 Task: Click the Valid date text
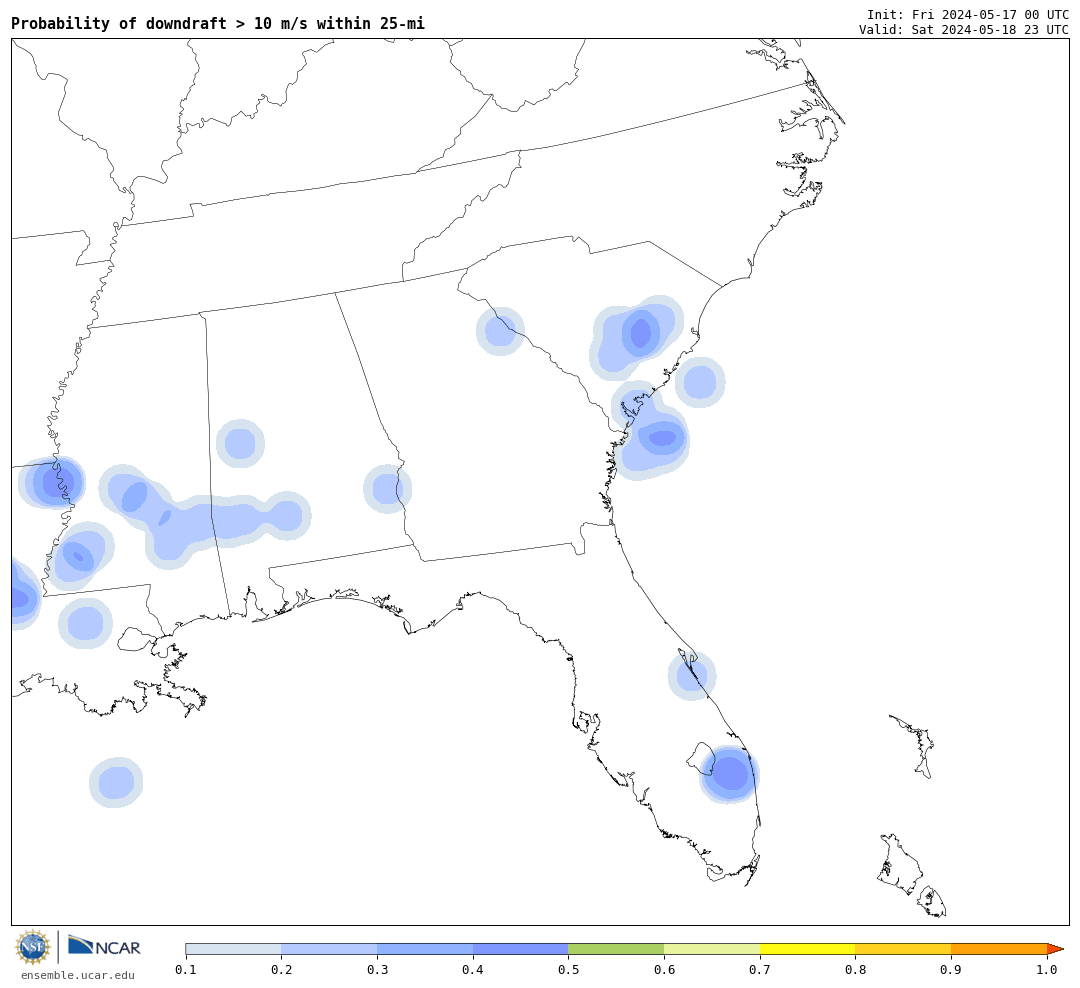tap(964, 30)
